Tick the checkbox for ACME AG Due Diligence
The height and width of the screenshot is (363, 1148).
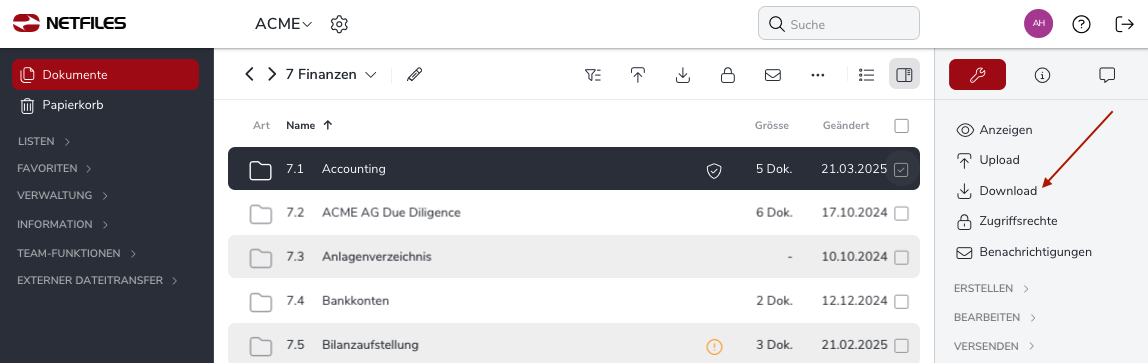[901, 213]
